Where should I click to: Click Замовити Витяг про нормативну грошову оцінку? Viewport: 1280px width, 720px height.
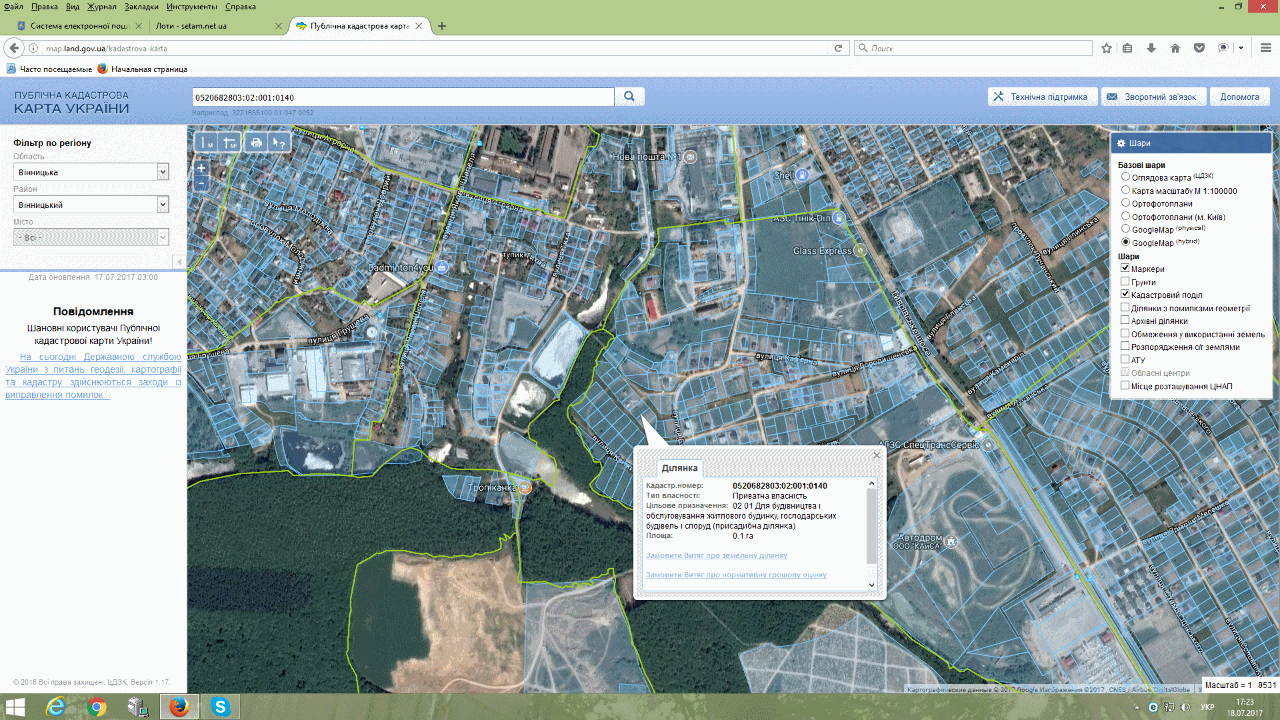[x=736, y=575]
